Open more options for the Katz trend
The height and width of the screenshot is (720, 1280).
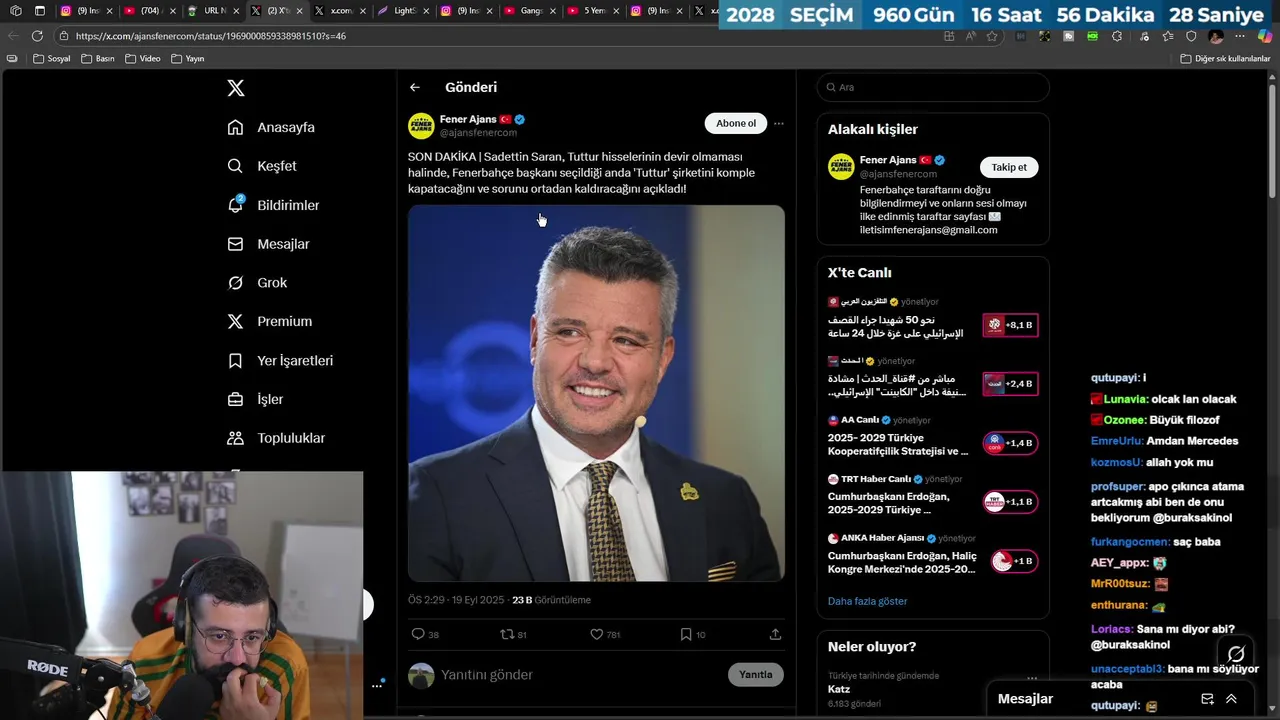tap(1032, 677)
